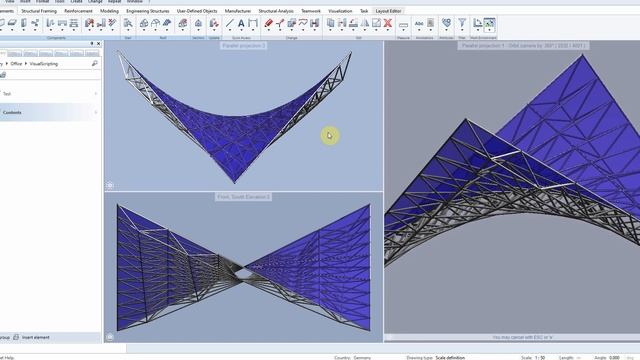The width and height of the screenshot is (640, 360).
Task: Open the dropdown arrow under Stair tool
Action: coord(128,31)
